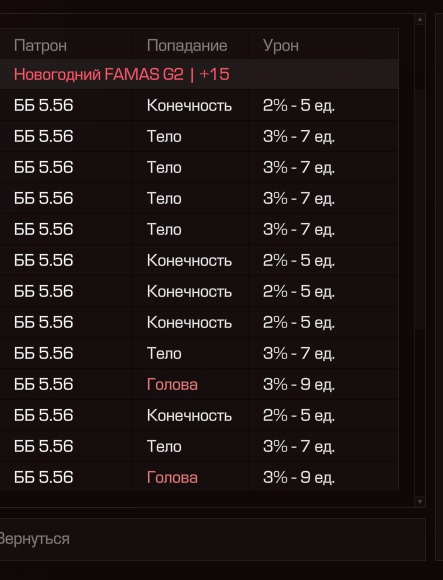Click the Патрон column header
Viewport: 443px width, 580px height.
click(x=40, y=46)
